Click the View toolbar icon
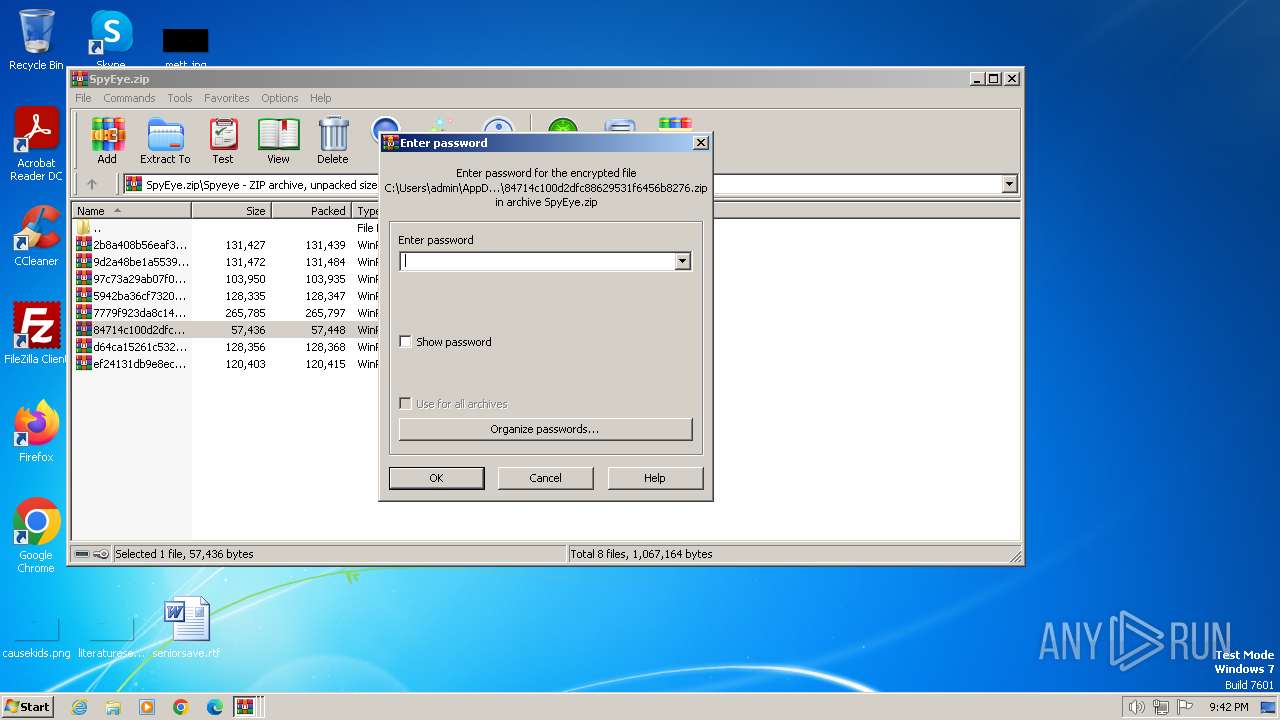 (278, 140)
